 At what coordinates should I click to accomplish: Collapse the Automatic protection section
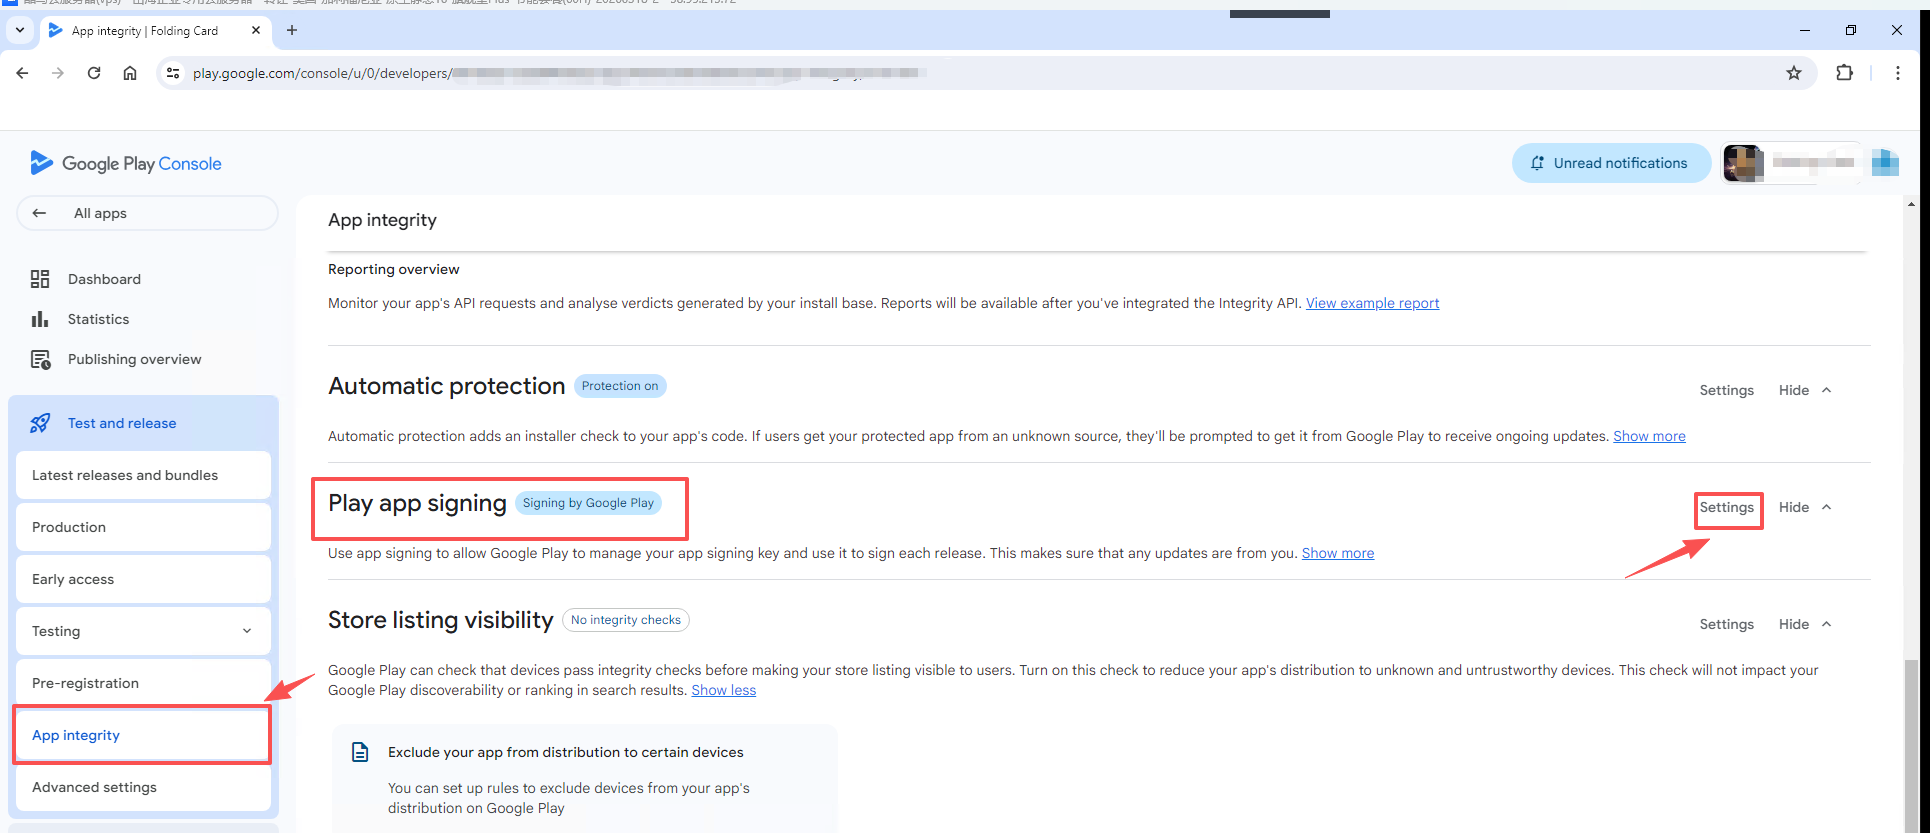click(x=1805, y=390)
